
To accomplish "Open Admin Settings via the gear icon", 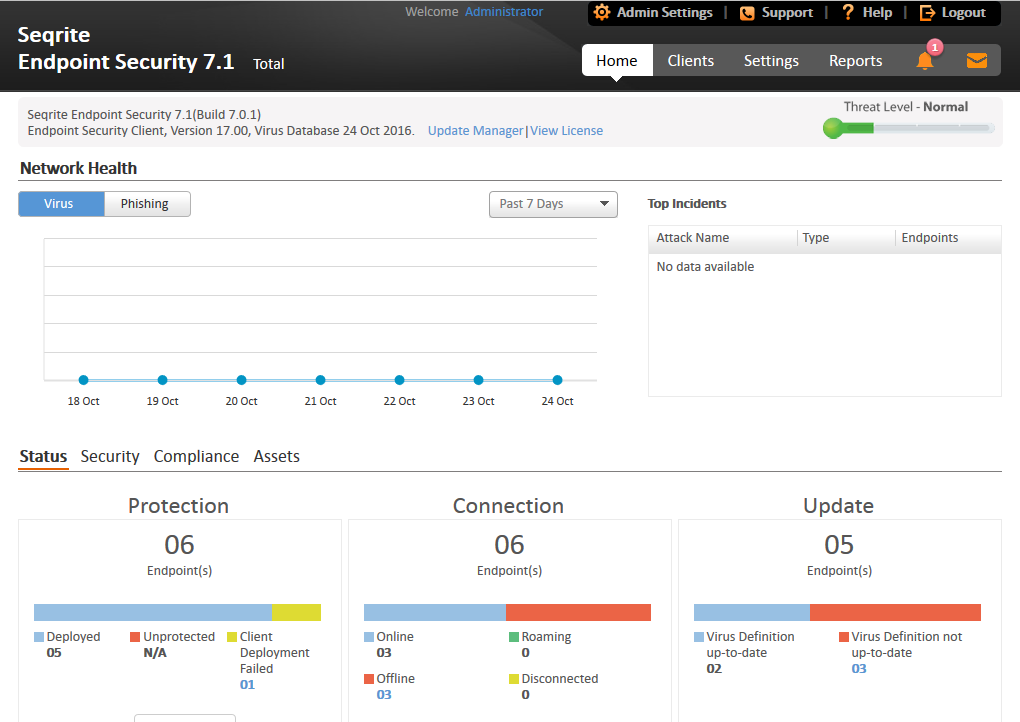I will 602,12.
